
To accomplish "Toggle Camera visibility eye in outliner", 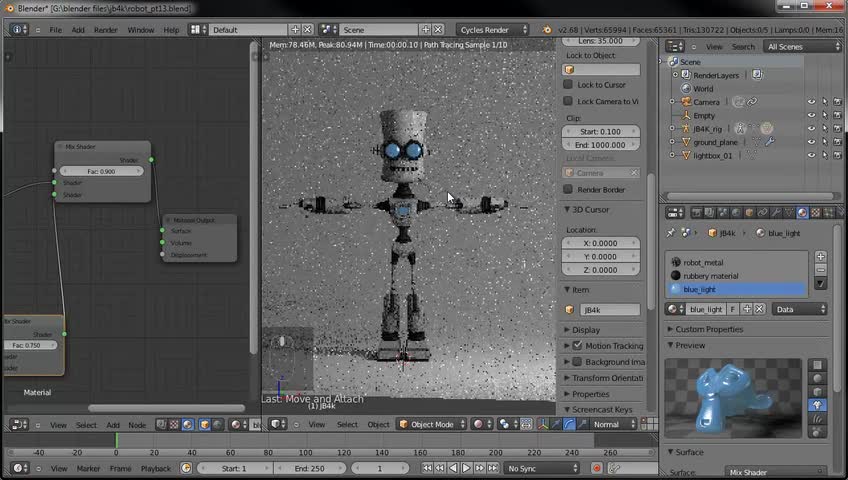I will tap(811, 102).
